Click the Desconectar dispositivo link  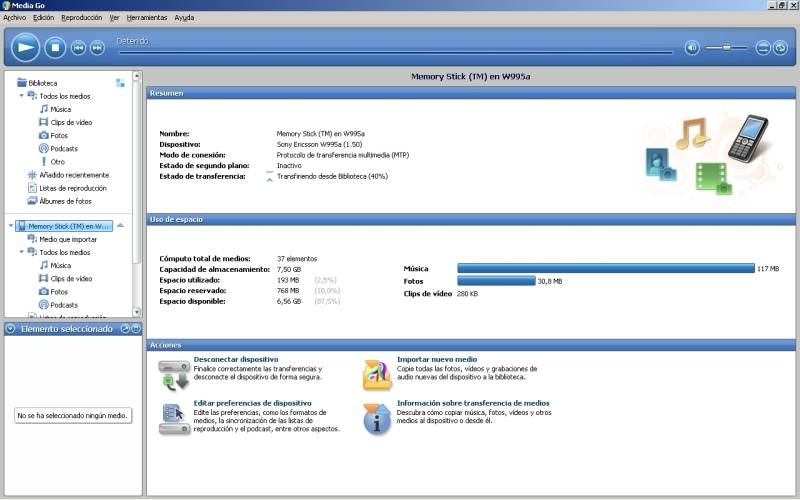[x=236, y=359]
